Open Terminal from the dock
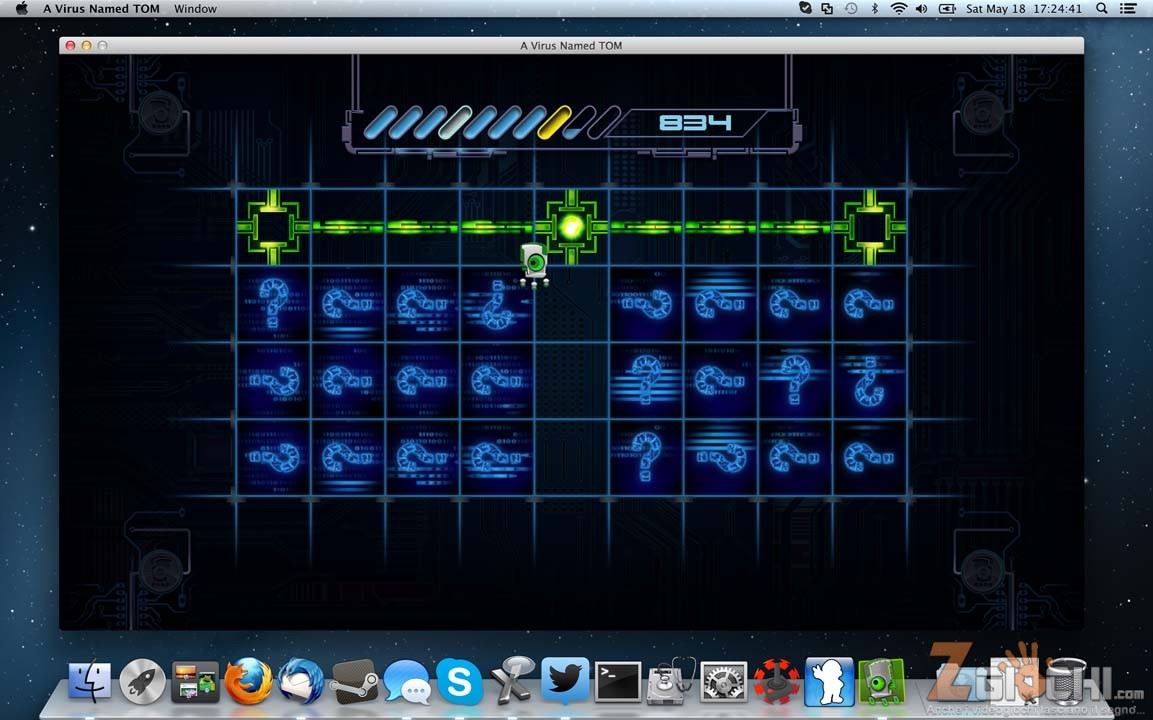The image size is (1153, 720). 617,682
